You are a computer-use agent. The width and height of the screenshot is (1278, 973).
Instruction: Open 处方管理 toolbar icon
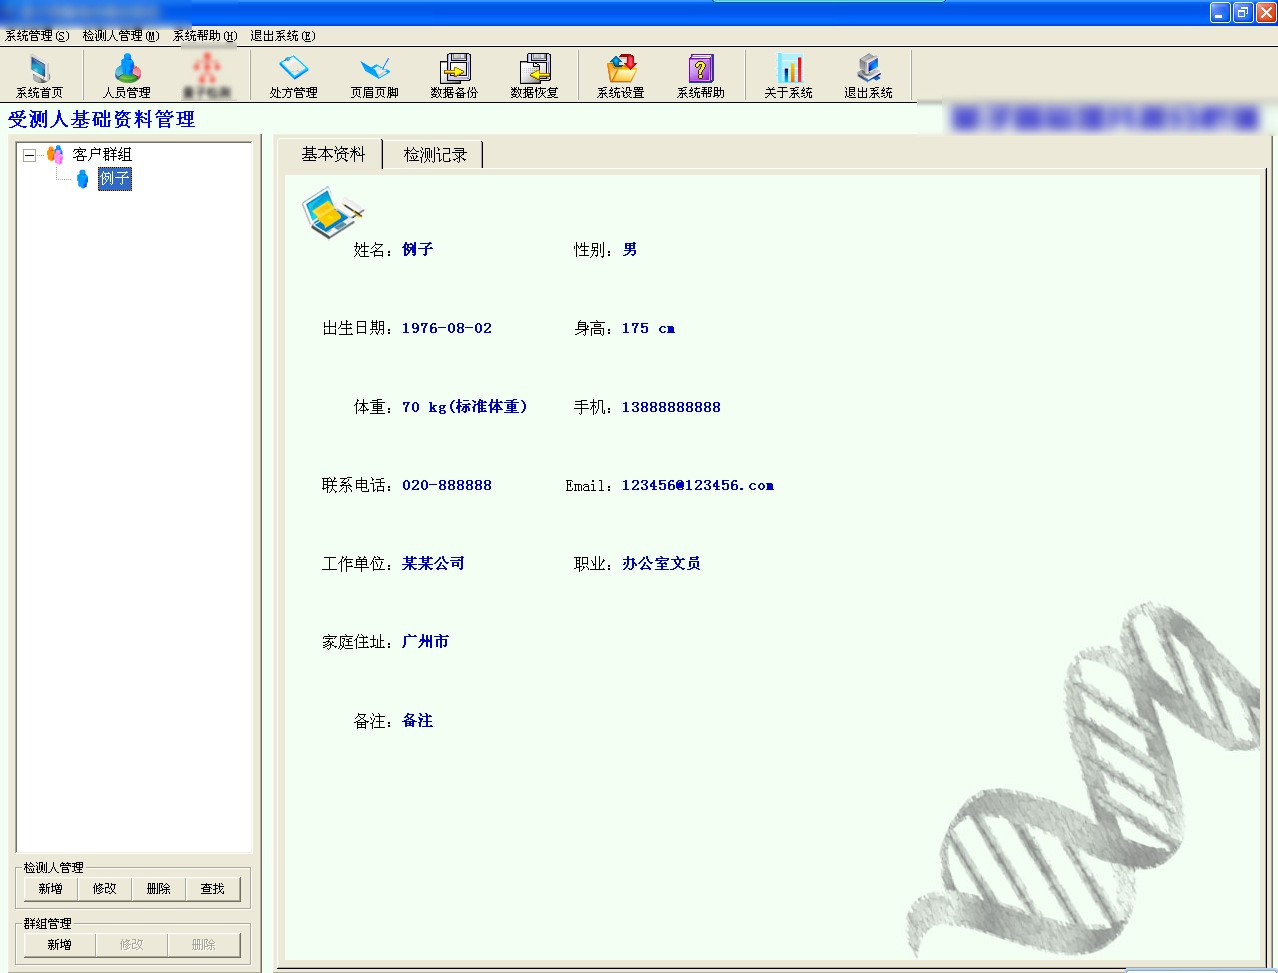pyautogui.click(x=293, y=75)
